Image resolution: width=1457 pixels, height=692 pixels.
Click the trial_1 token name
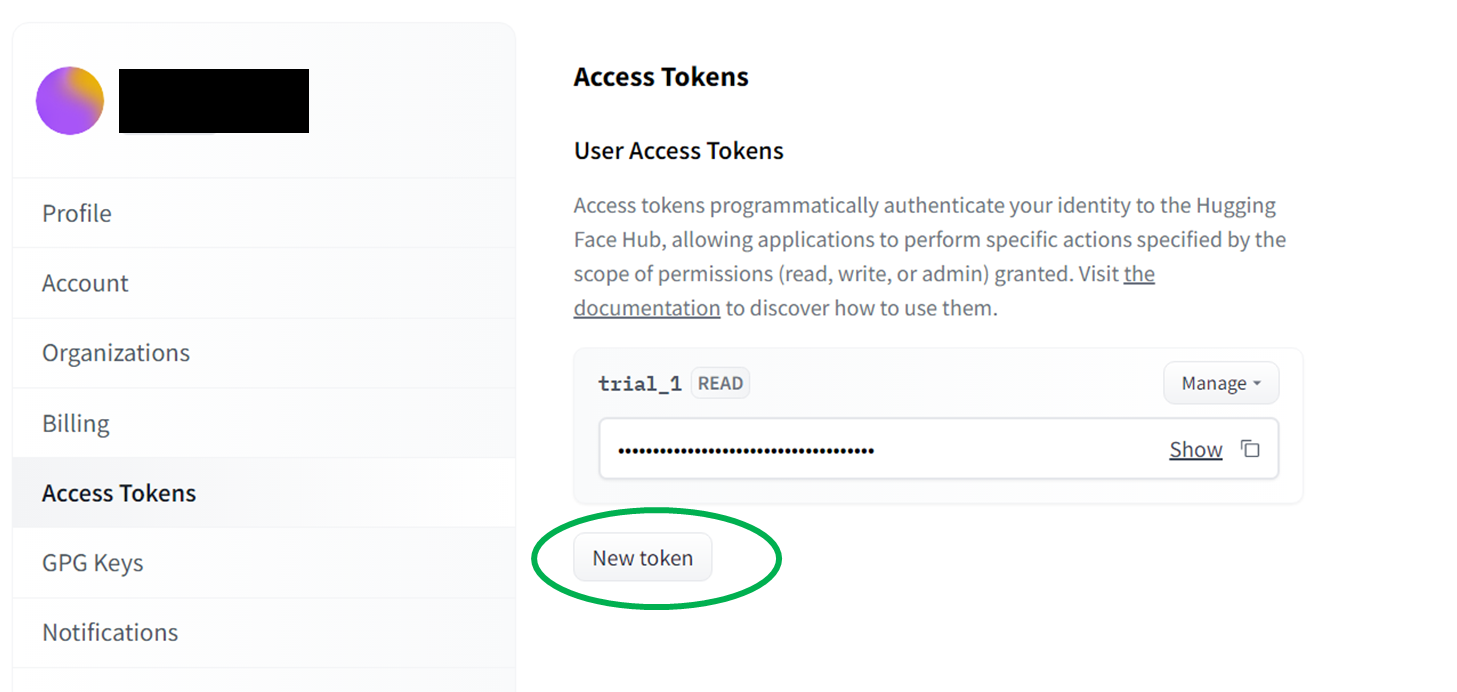coord(640,384)
